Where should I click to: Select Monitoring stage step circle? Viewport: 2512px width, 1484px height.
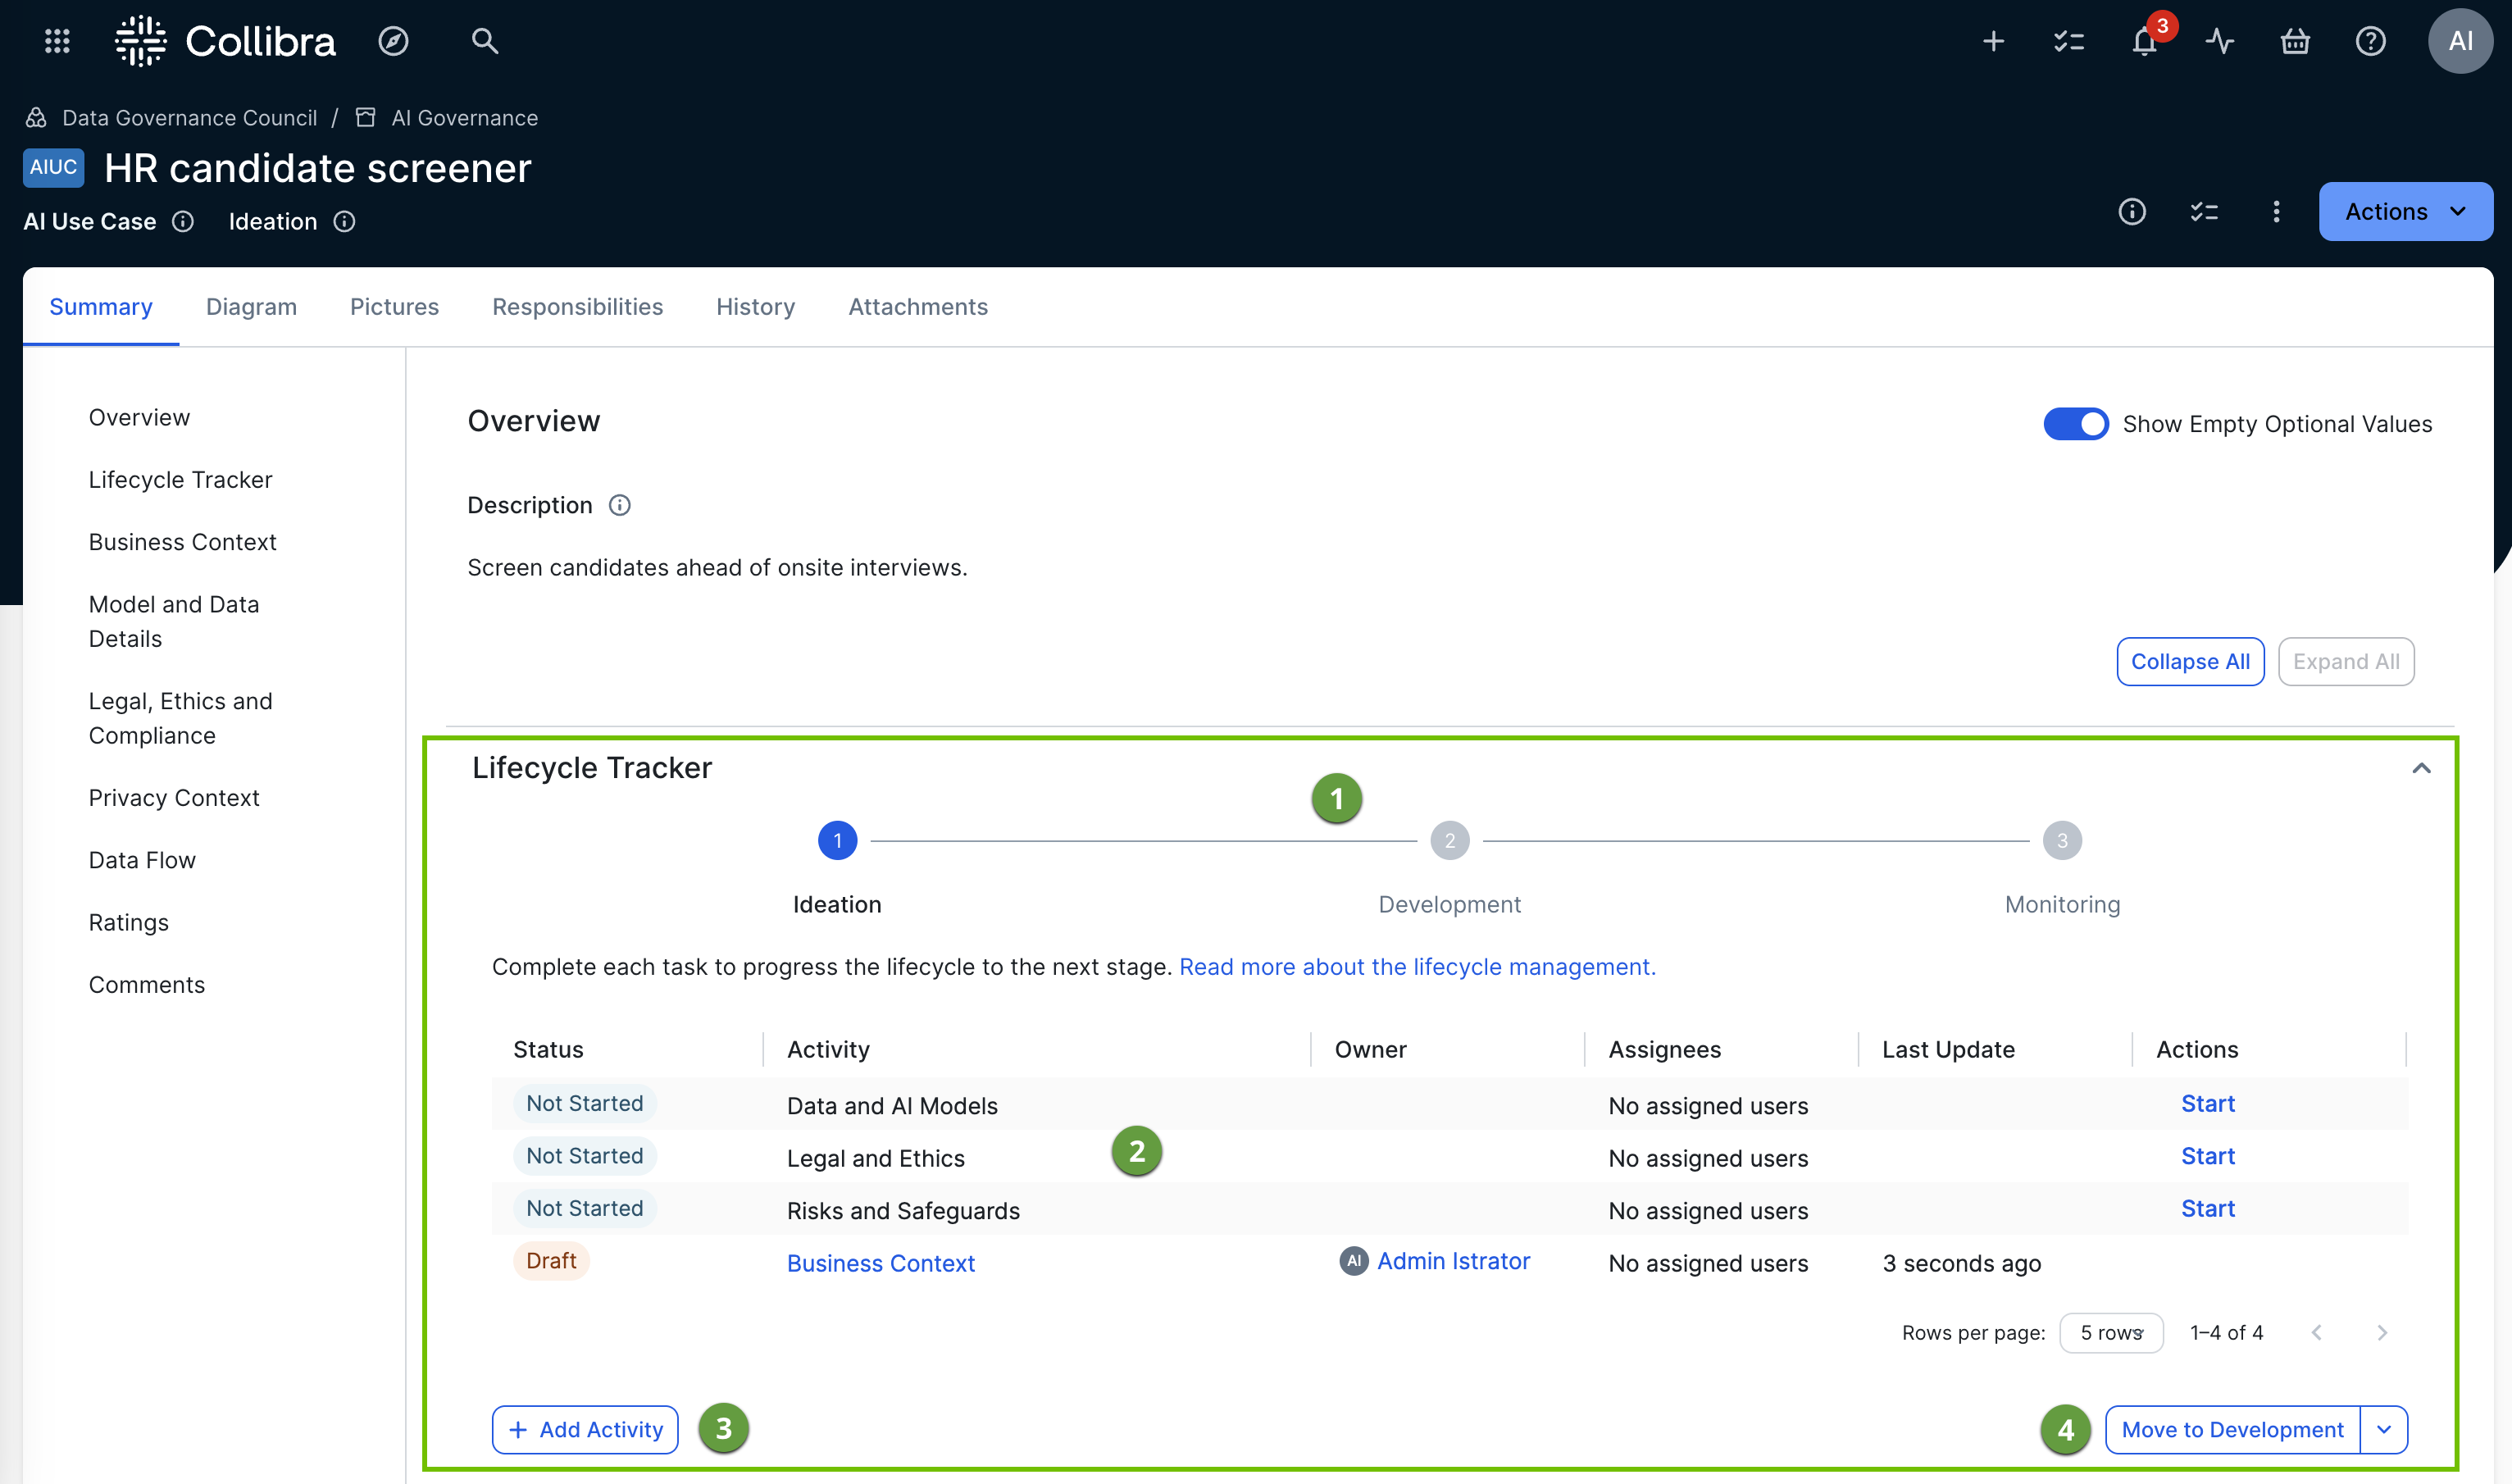2061,841
